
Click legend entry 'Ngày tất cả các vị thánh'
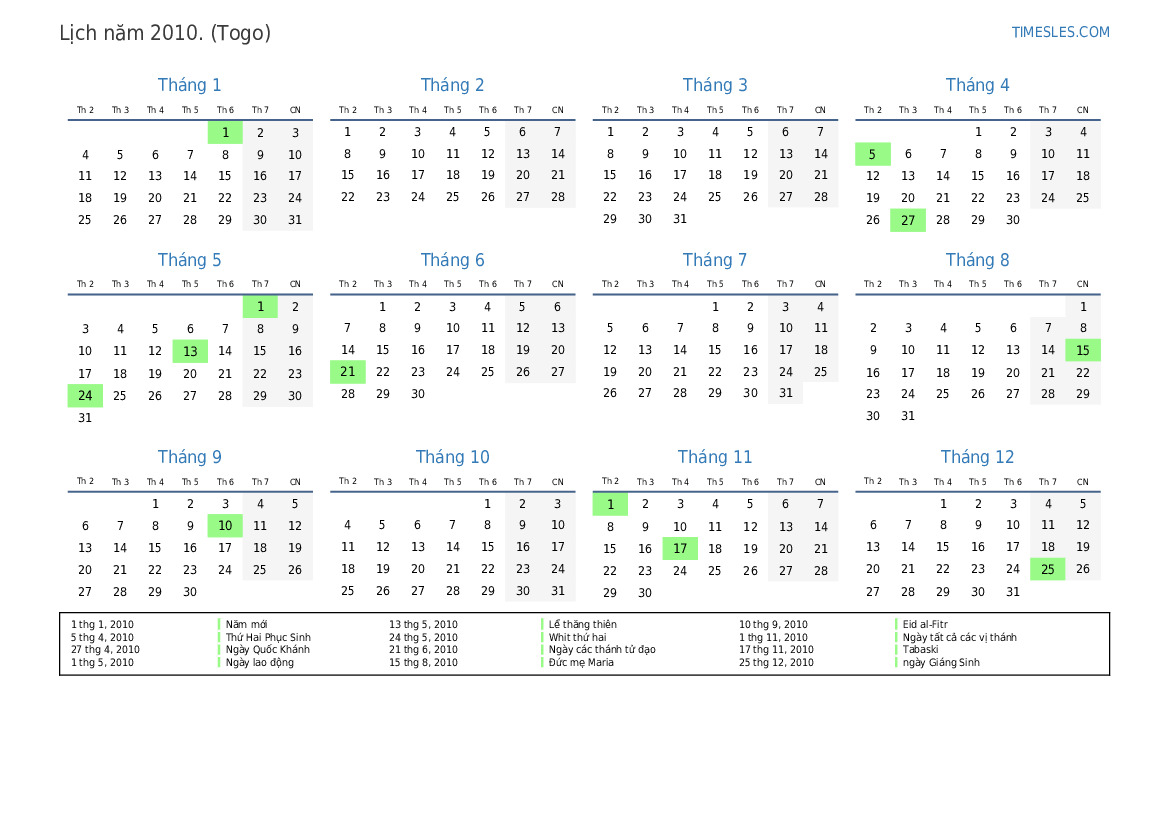coord(960,638)
